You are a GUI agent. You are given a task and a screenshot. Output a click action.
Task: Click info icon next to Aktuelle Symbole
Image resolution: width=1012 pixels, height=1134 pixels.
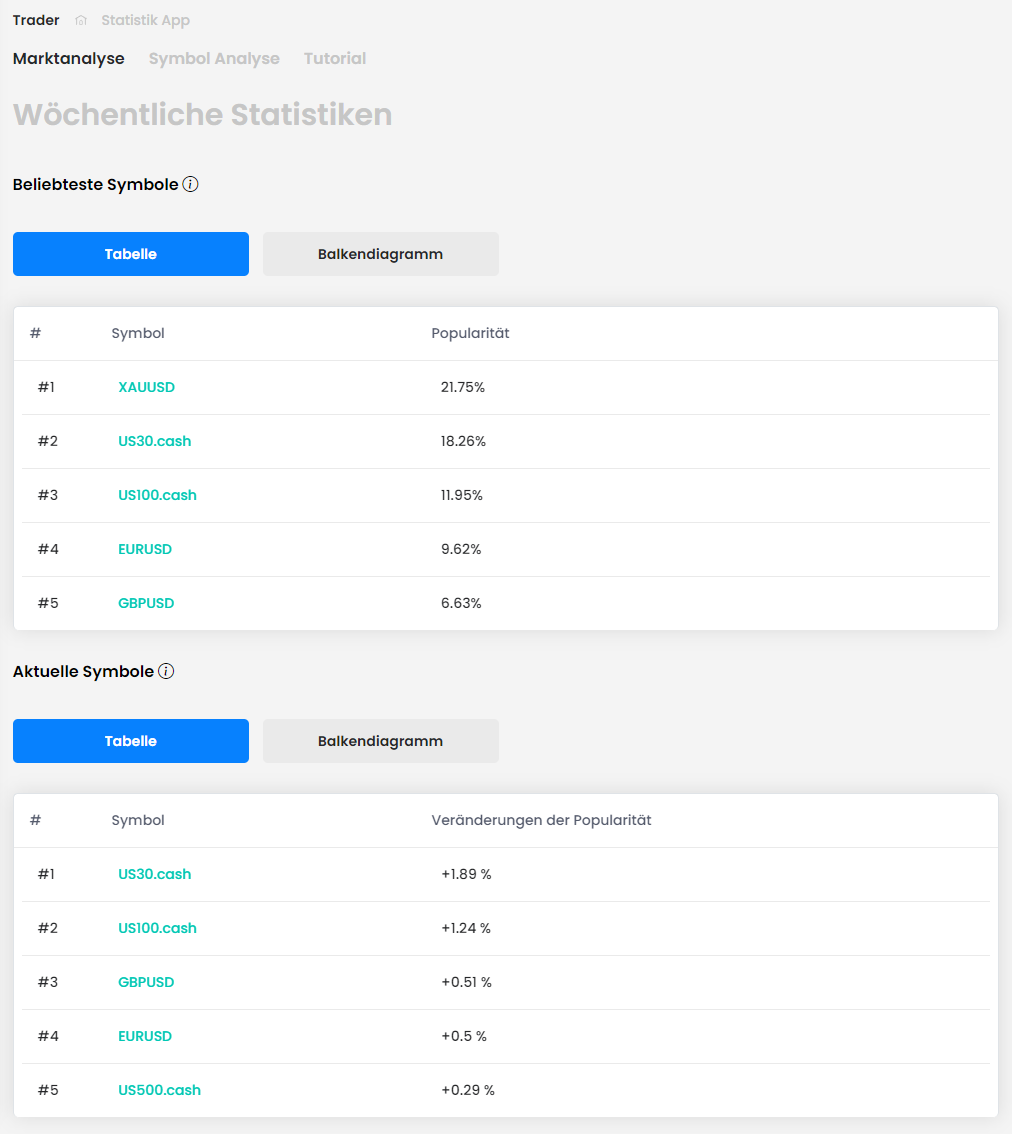(166, 671)
